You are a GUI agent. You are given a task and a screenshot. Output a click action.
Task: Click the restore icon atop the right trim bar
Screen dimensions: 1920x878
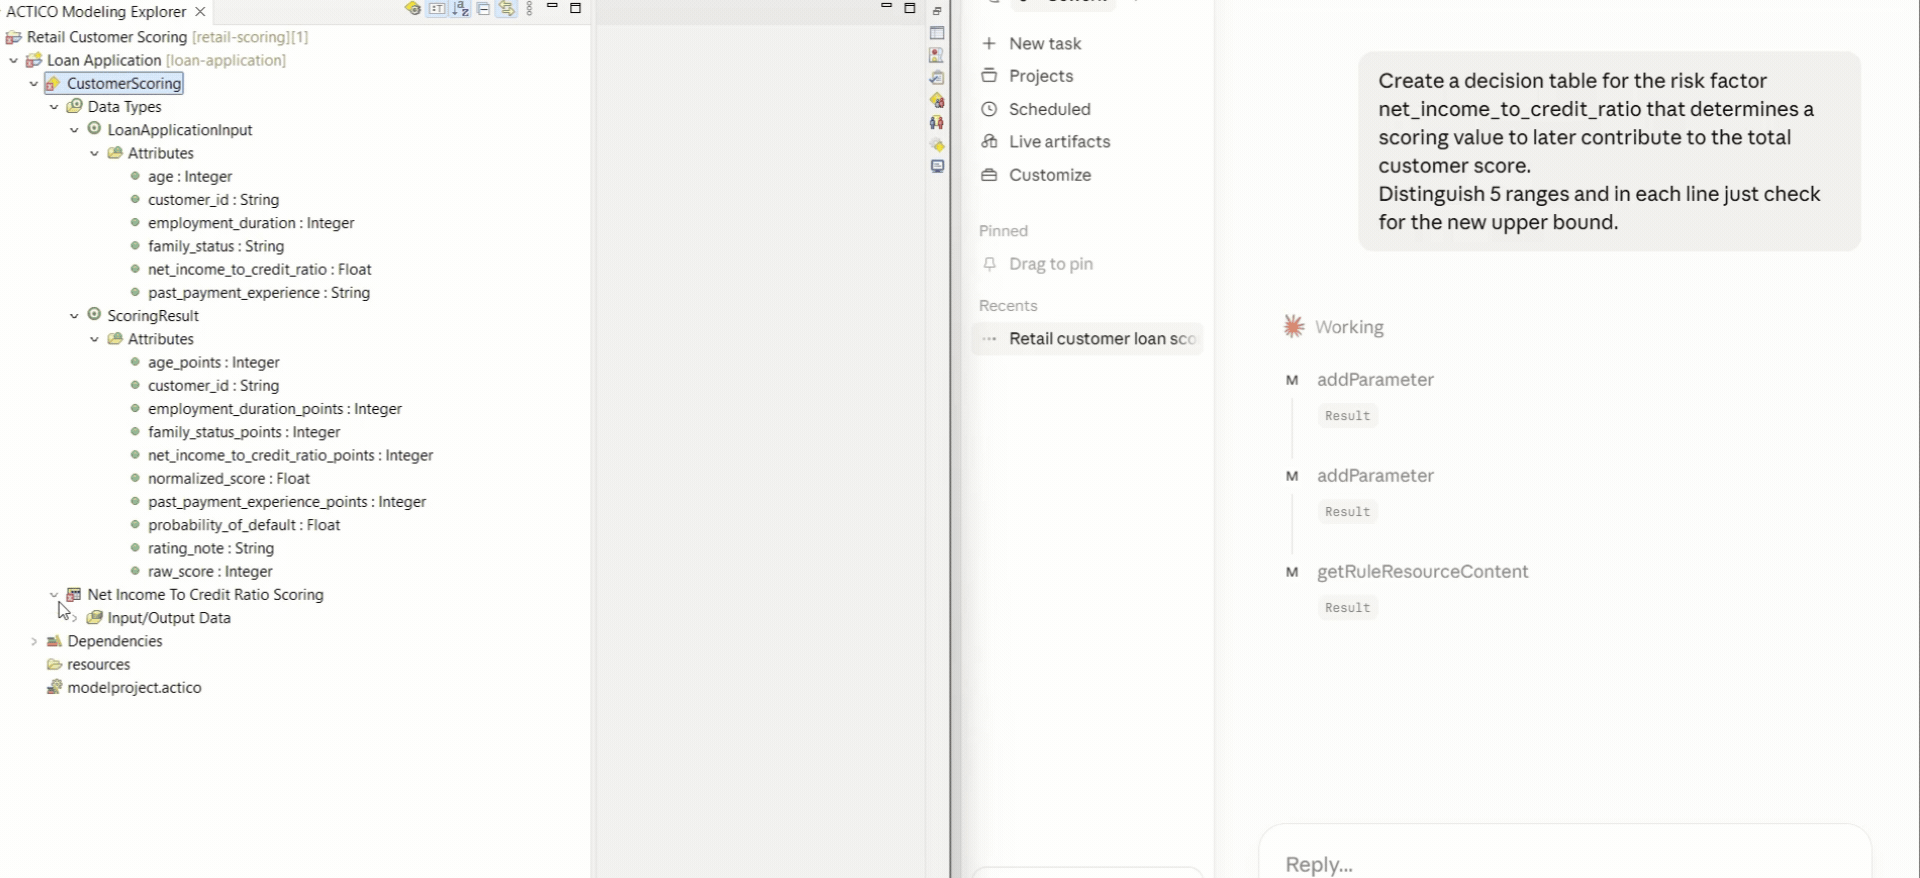pos(937,11)
